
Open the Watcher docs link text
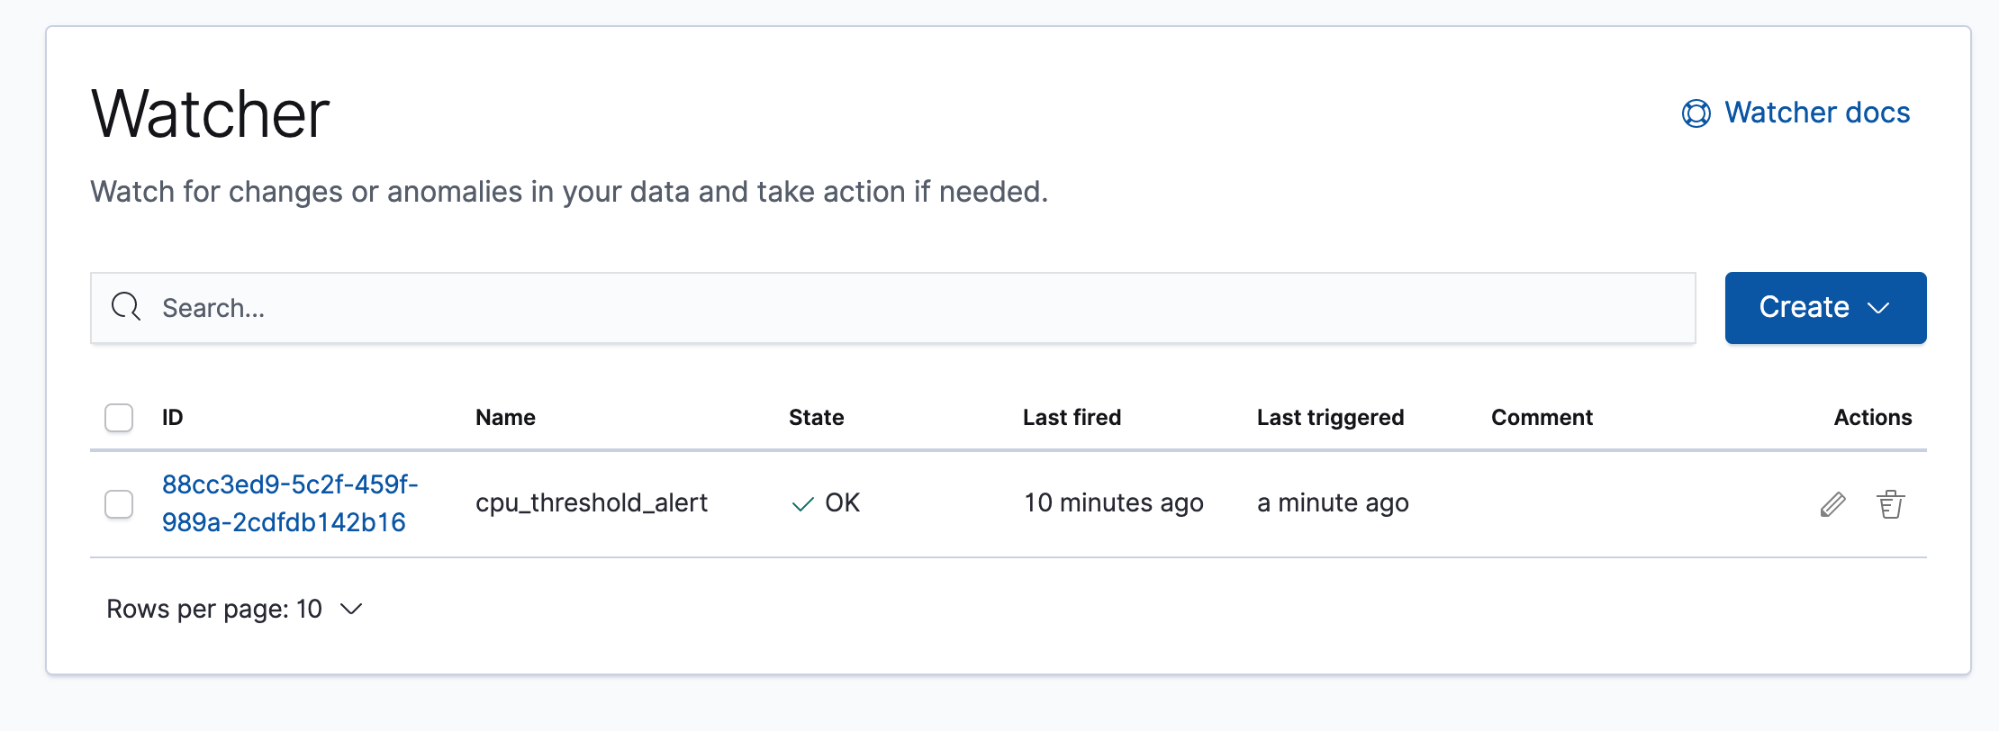(1817, 113)
